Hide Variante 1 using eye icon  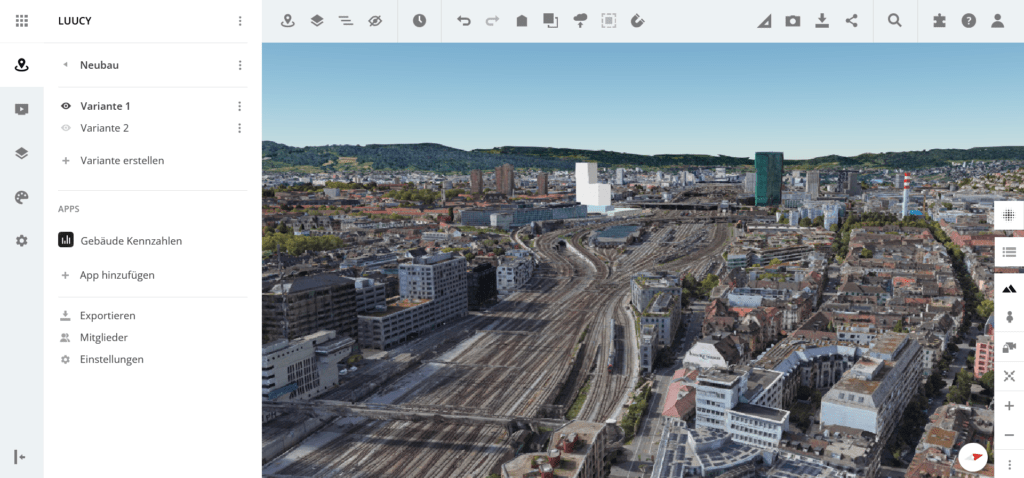click(66, 106)
